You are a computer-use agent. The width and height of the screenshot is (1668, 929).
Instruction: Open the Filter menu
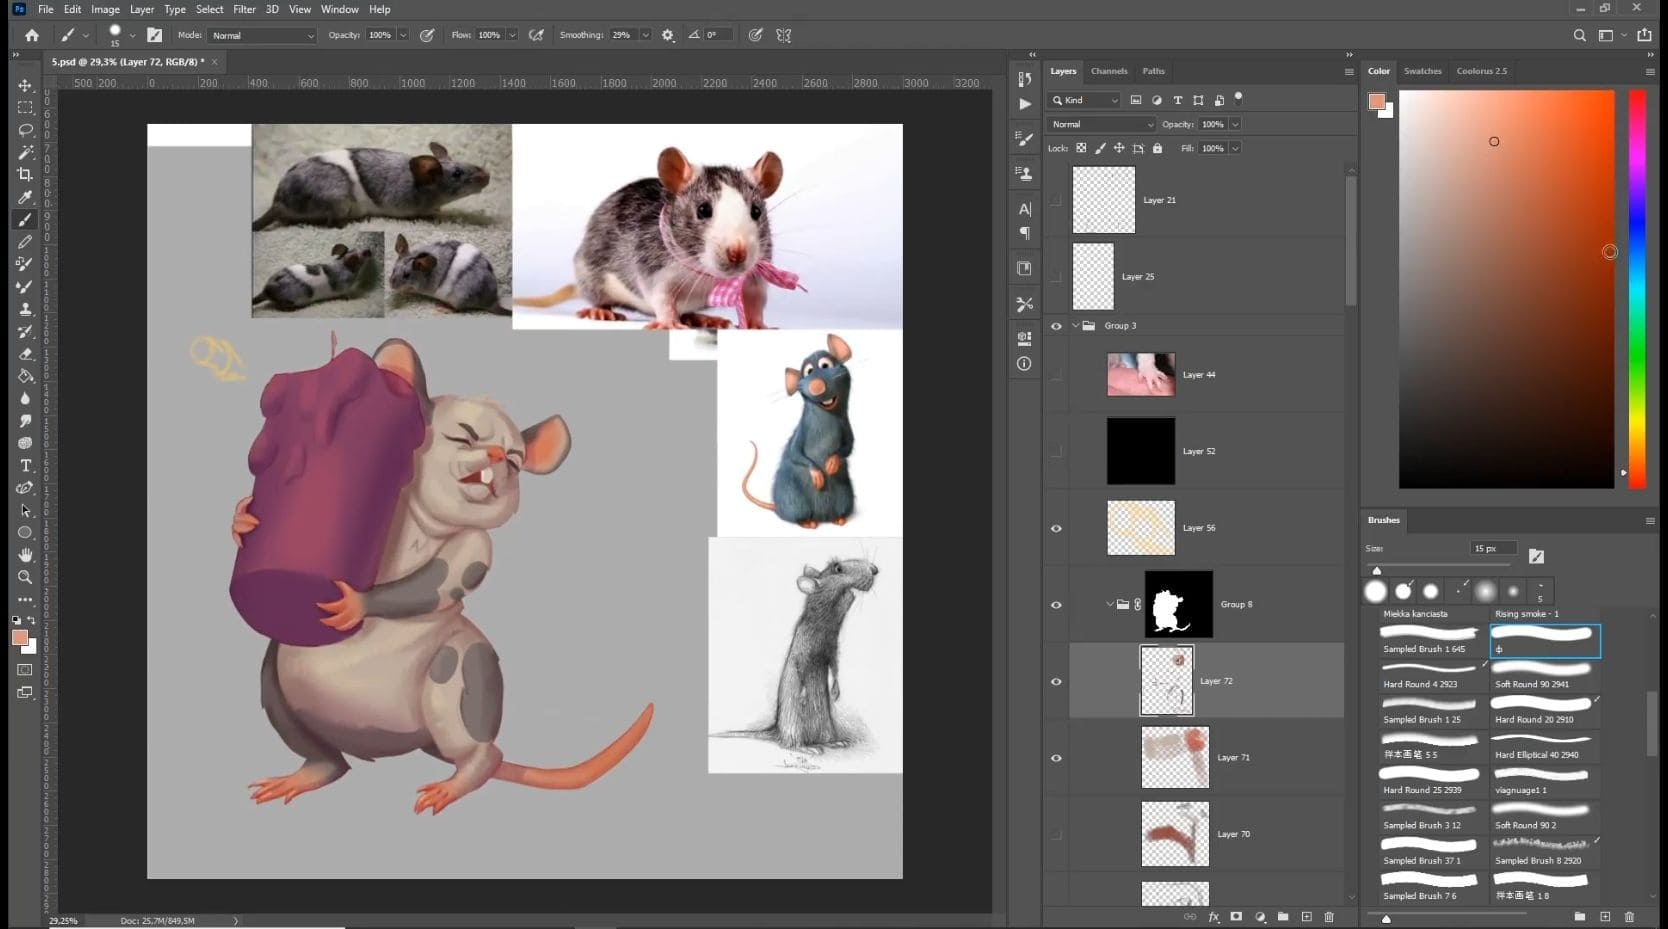coord(244,9)
